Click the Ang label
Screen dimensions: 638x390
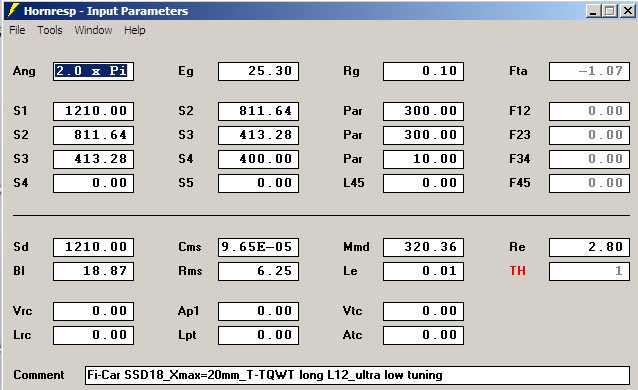coord(24,71)
